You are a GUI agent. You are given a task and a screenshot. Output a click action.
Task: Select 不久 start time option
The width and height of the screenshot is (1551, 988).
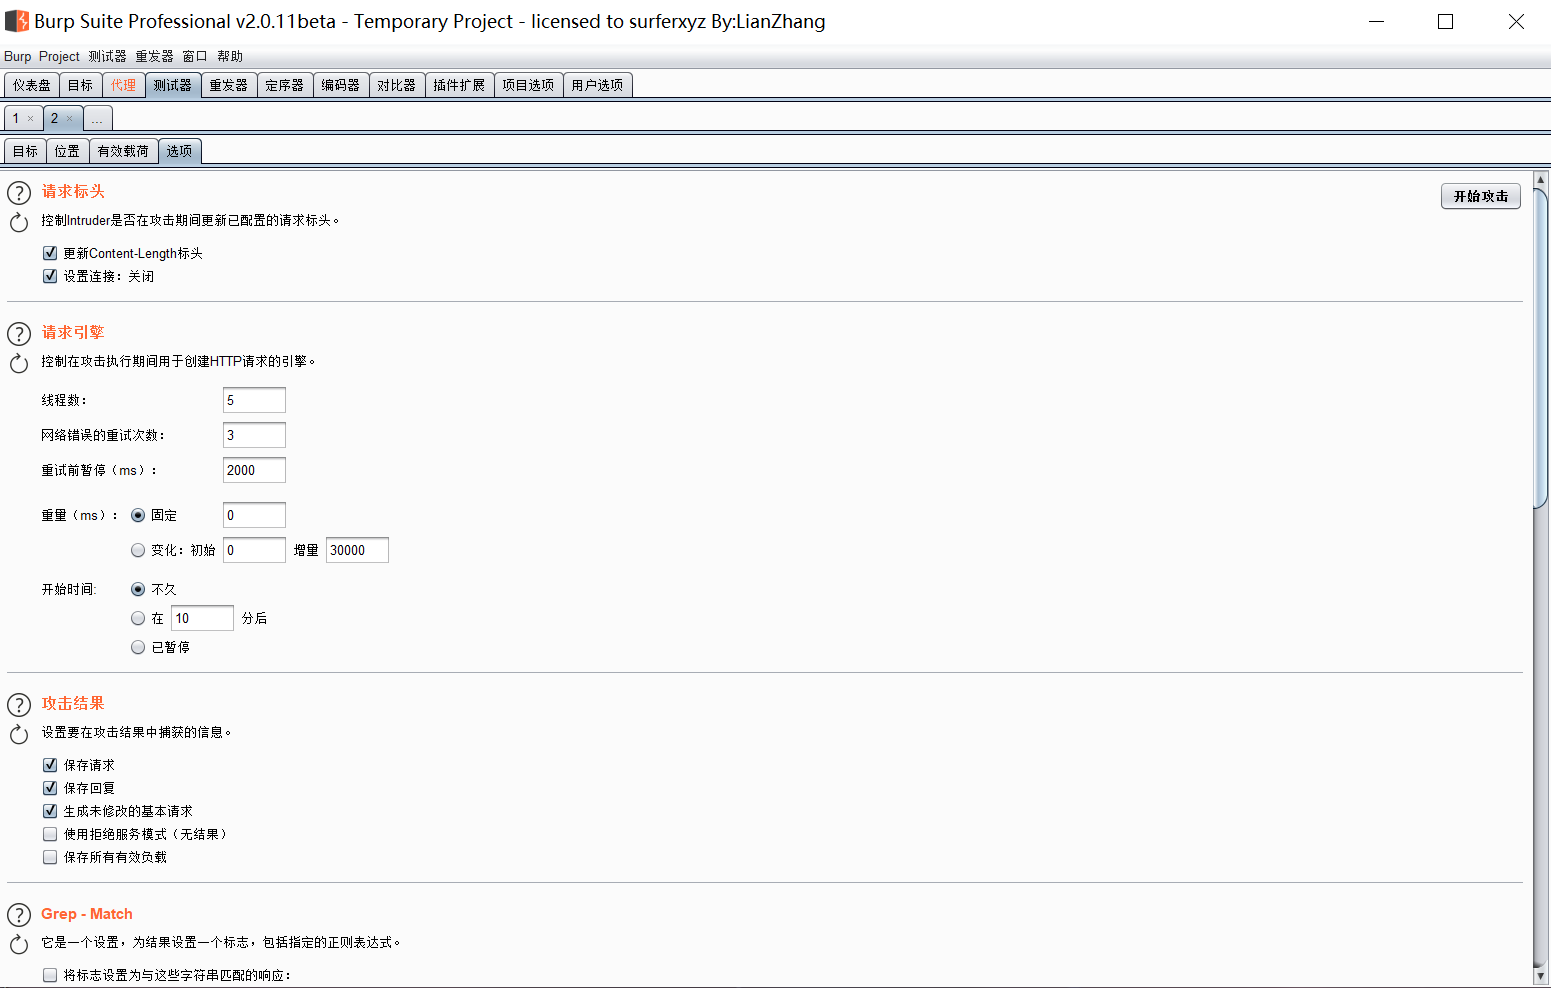tap(138, 589)
